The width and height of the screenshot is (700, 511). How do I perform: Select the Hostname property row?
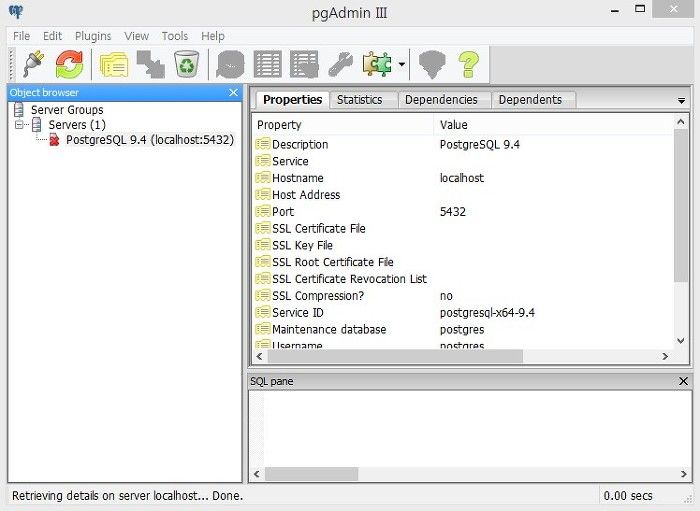tap(463, 178)
